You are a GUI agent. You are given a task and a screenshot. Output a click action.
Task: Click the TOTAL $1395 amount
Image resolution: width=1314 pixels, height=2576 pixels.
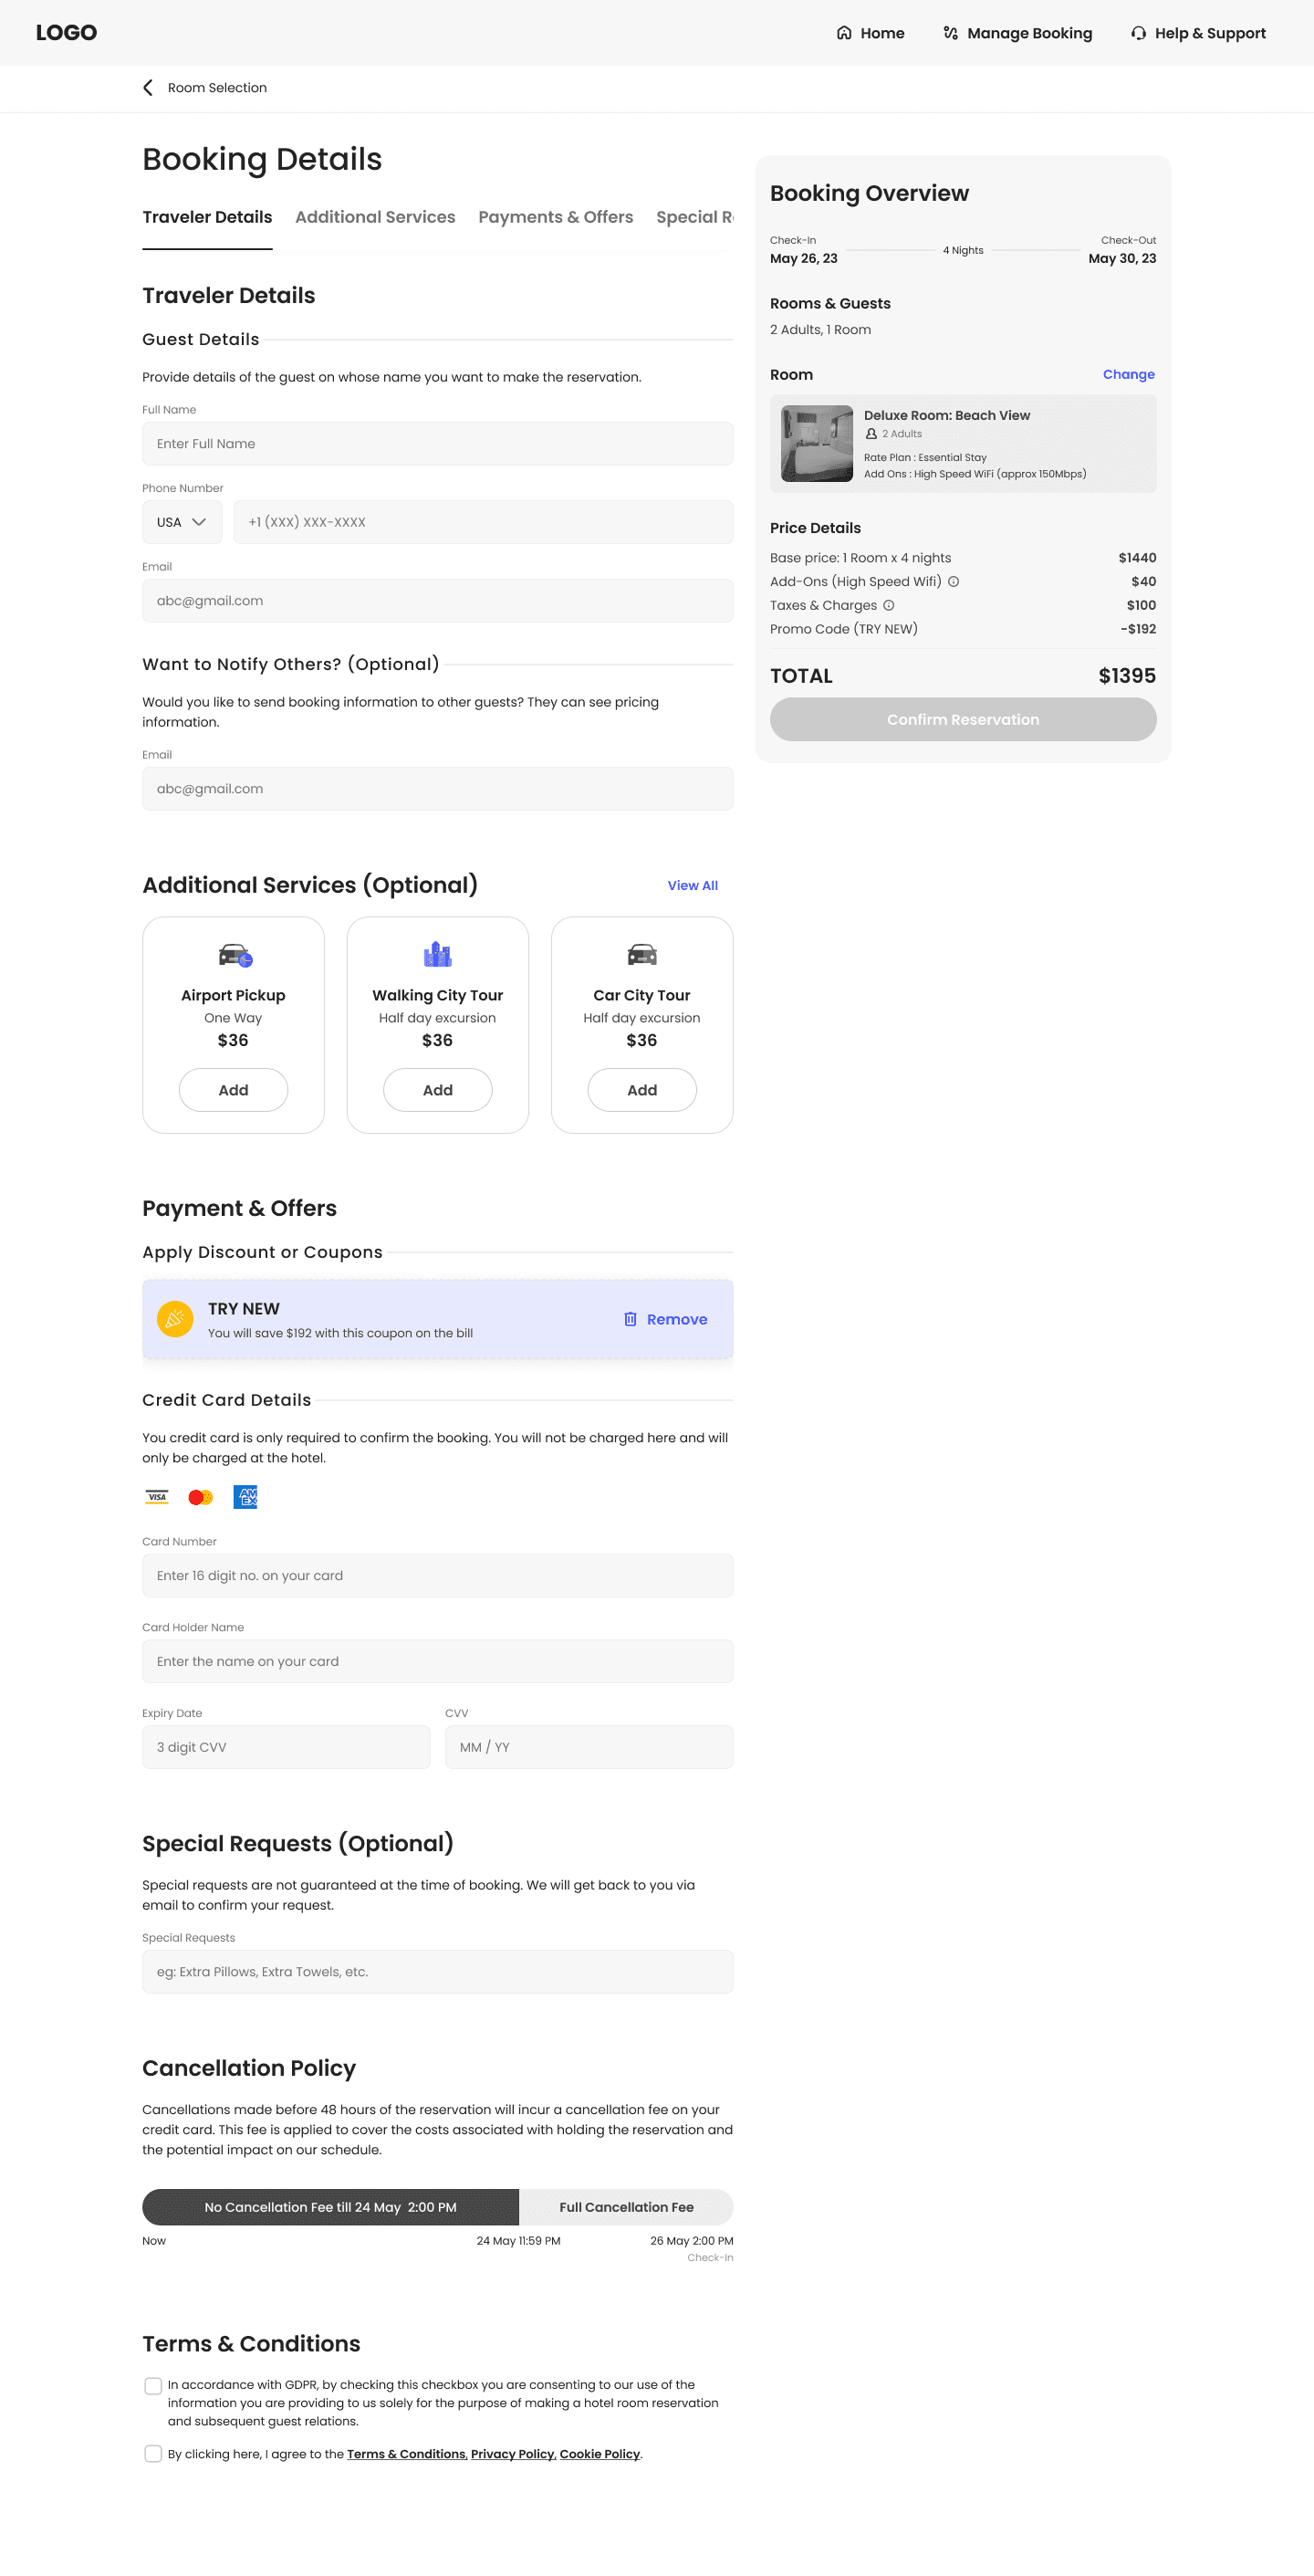pos(1127,676)
